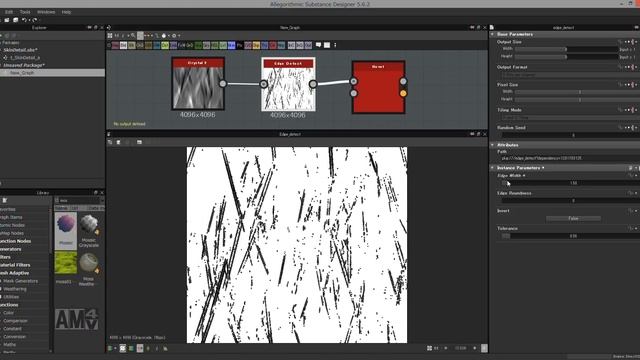Click the first icon in 2D view toolbar
The height and width of the screenshot is (360, 640).
pyautogui.click(x=110, y=142)
